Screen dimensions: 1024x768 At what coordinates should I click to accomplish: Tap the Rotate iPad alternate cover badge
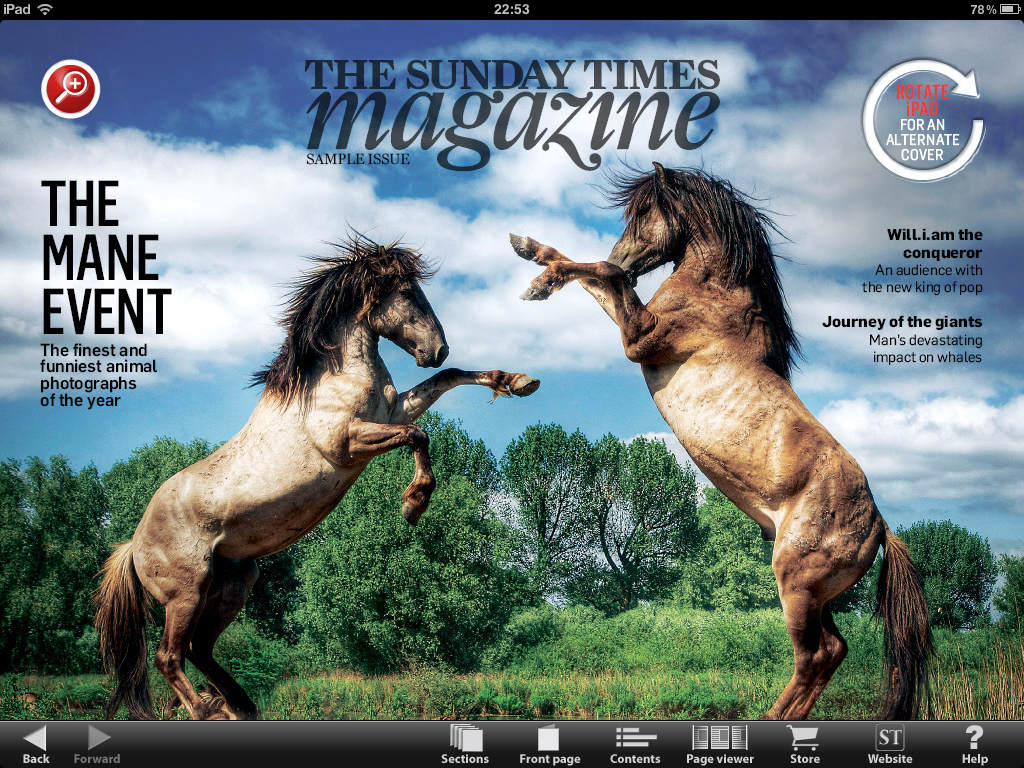(921, 121)
